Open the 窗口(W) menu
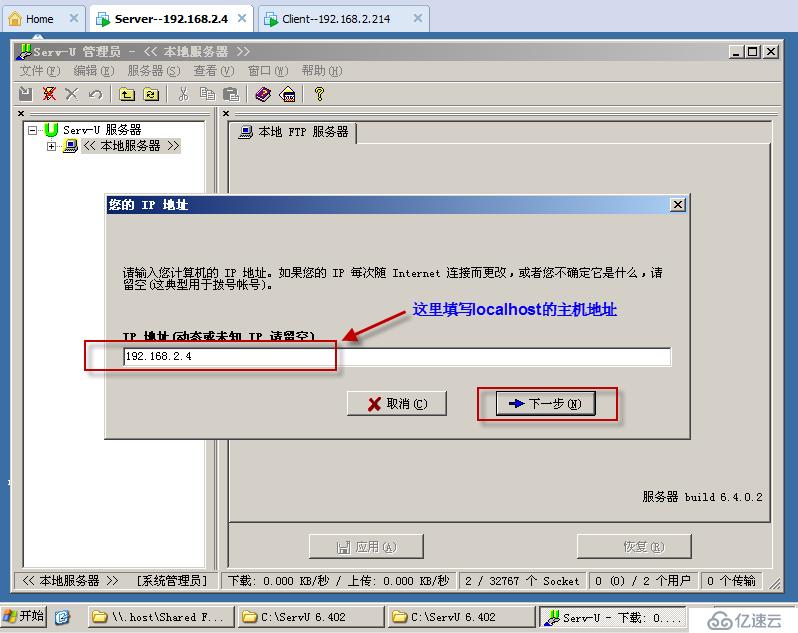798x633 pixels. pos(268,71)
